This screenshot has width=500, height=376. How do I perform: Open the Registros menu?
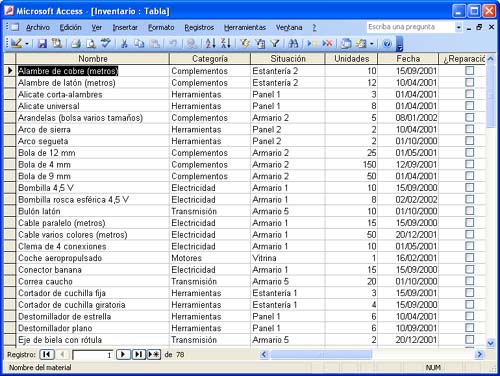point(199,27)
